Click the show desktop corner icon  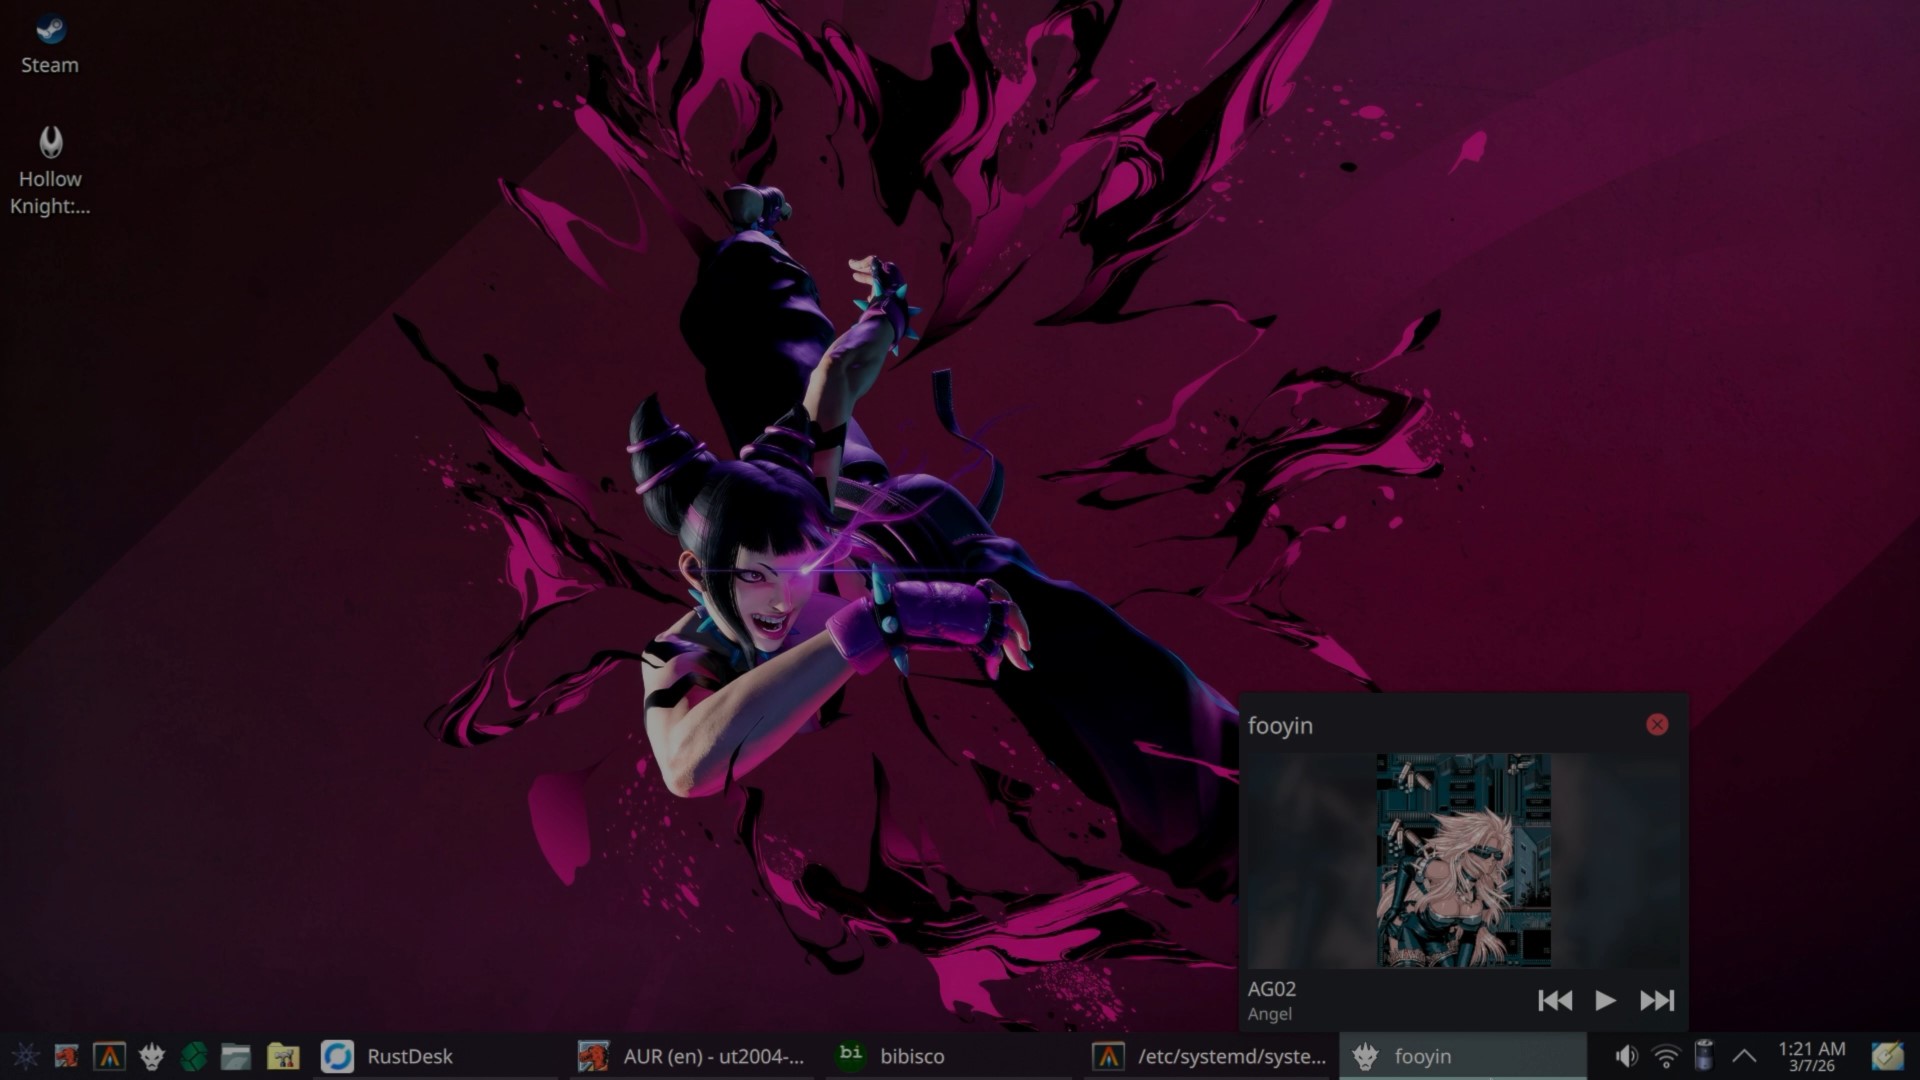click(x=1888, y=1056)
